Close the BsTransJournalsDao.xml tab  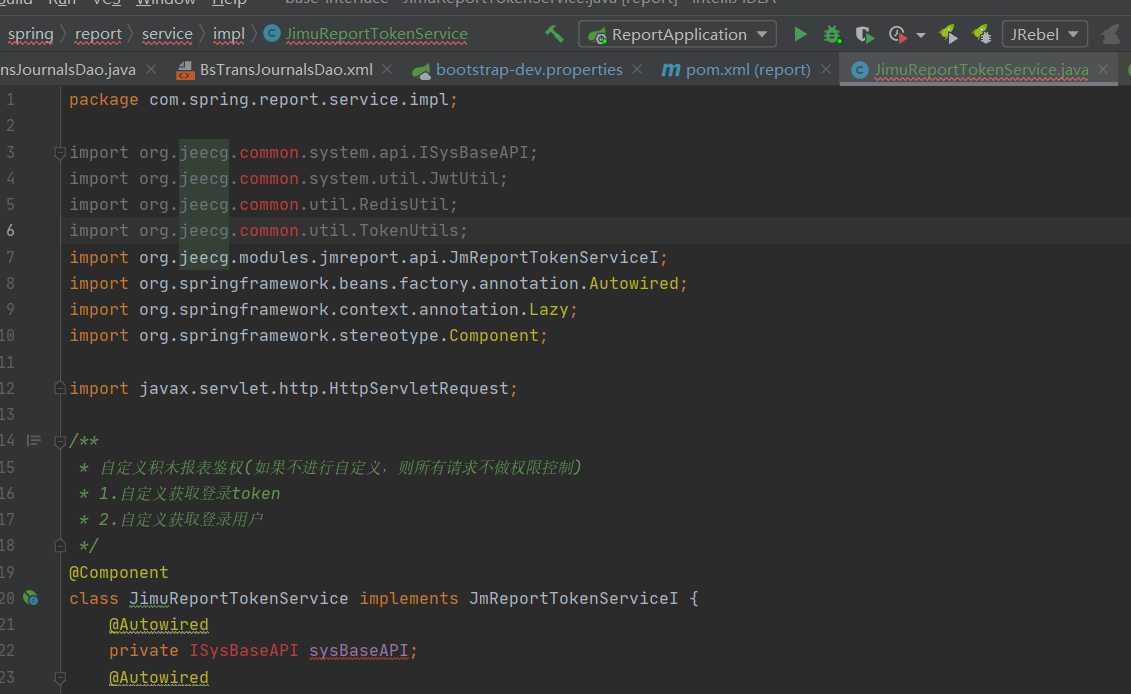[387, 69]
